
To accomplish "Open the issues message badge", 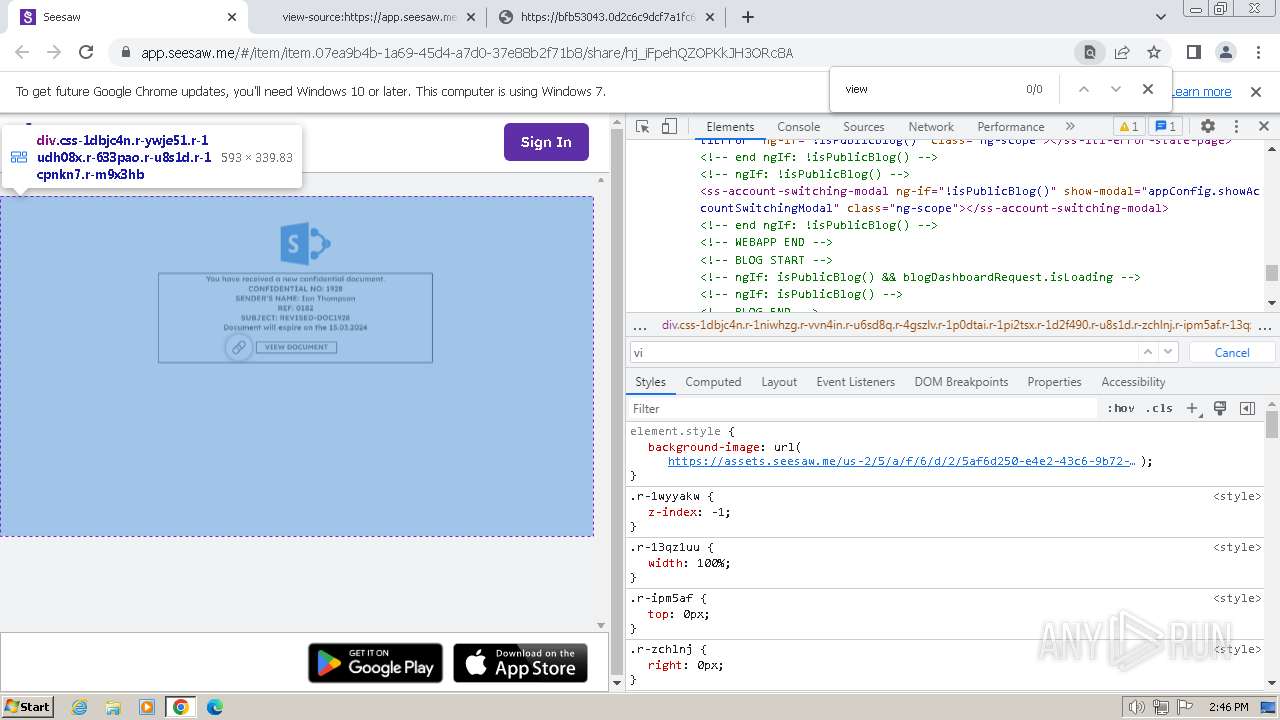I will 1166,127.
